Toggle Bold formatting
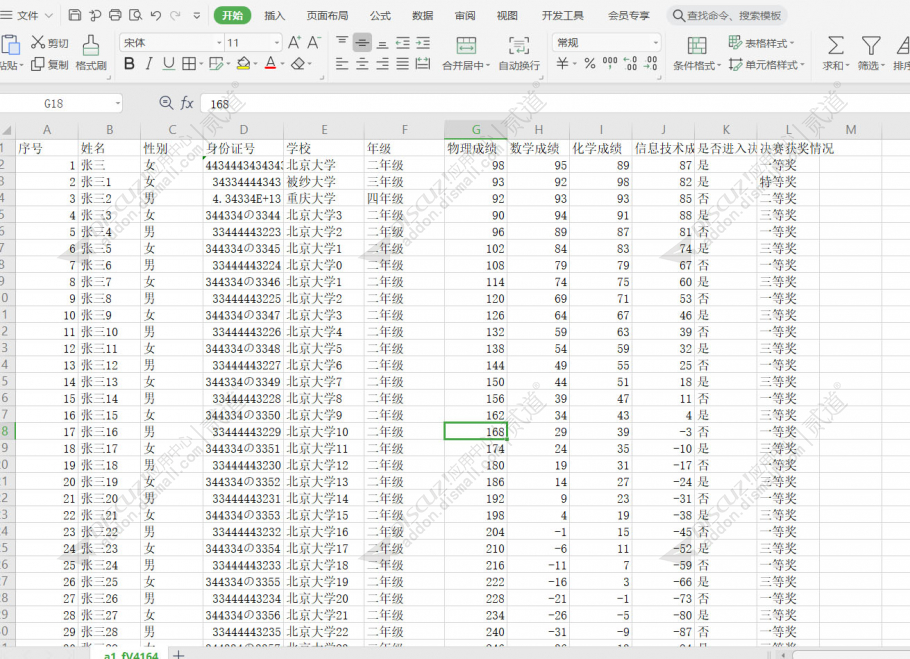This screenshot has height=659, width=910. click(x=129, y=64)
